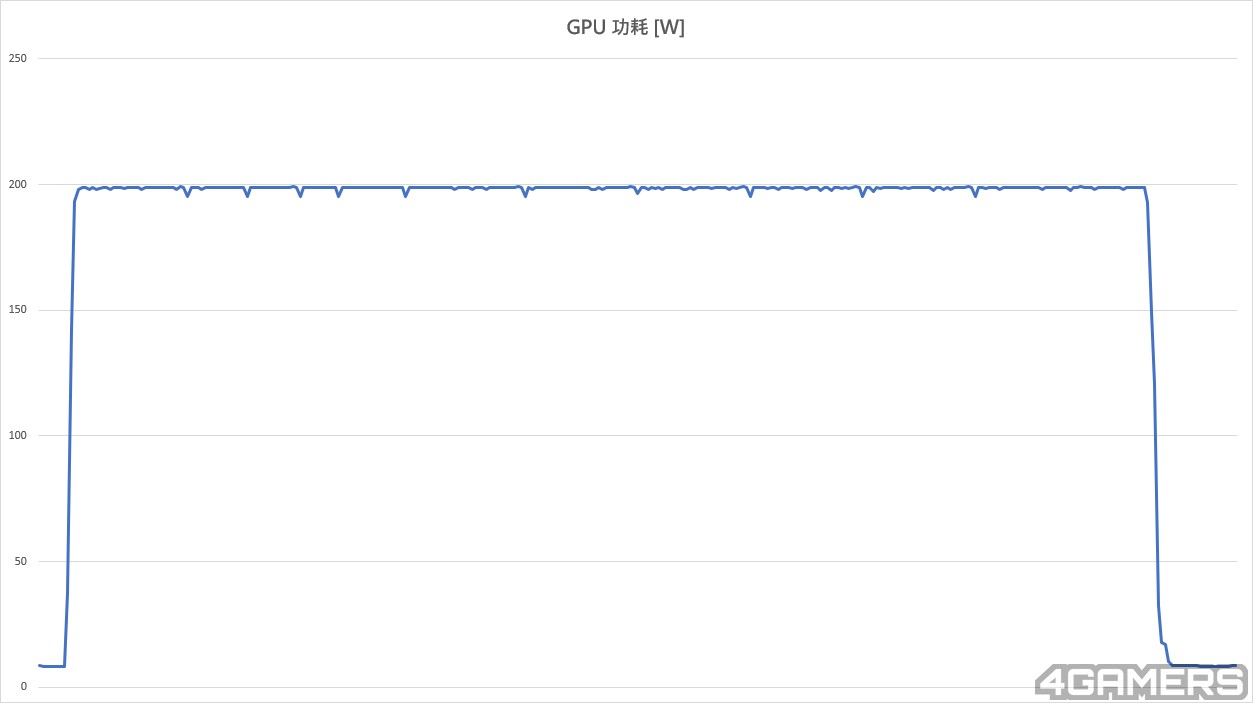Click the 150 y-axis label

17,310
